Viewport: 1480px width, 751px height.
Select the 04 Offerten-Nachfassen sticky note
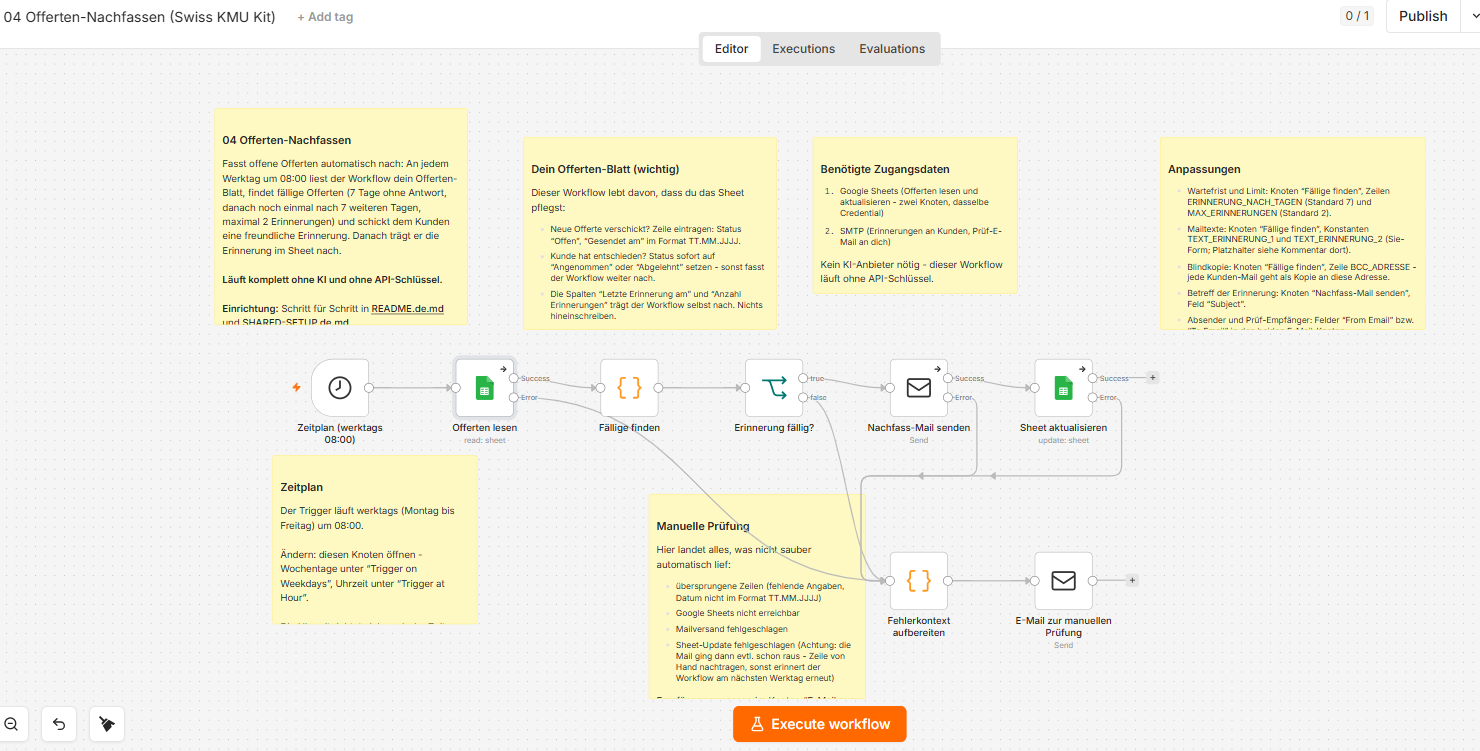click(340, 216)
